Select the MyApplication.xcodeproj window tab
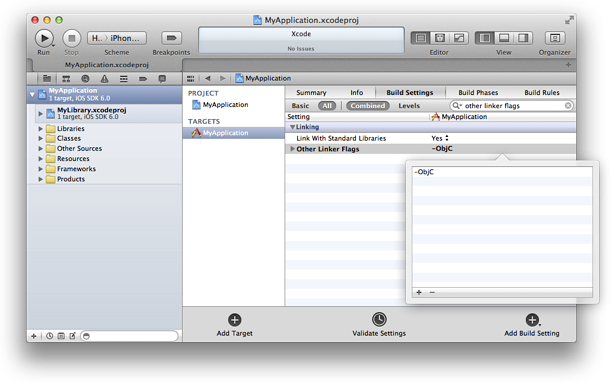Image resolution: width=610 pixels, height=382 pixels. tap(107, 65)
